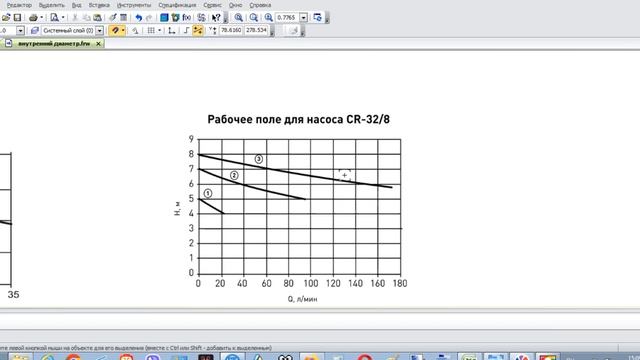Open the Сервис menu
This screenshot has height=360, width=640.
pos(212,5)
